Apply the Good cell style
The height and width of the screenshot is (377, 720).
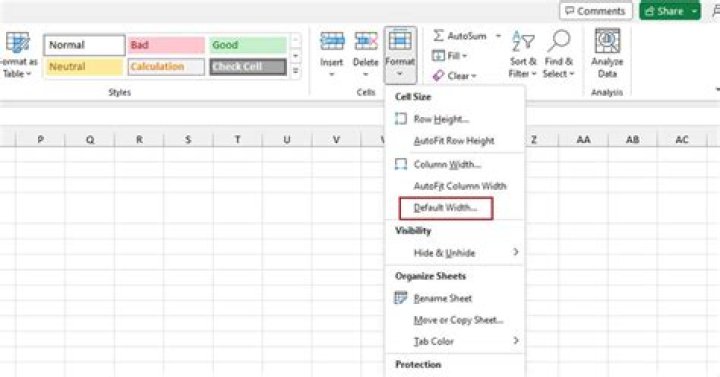click(248, 45)
